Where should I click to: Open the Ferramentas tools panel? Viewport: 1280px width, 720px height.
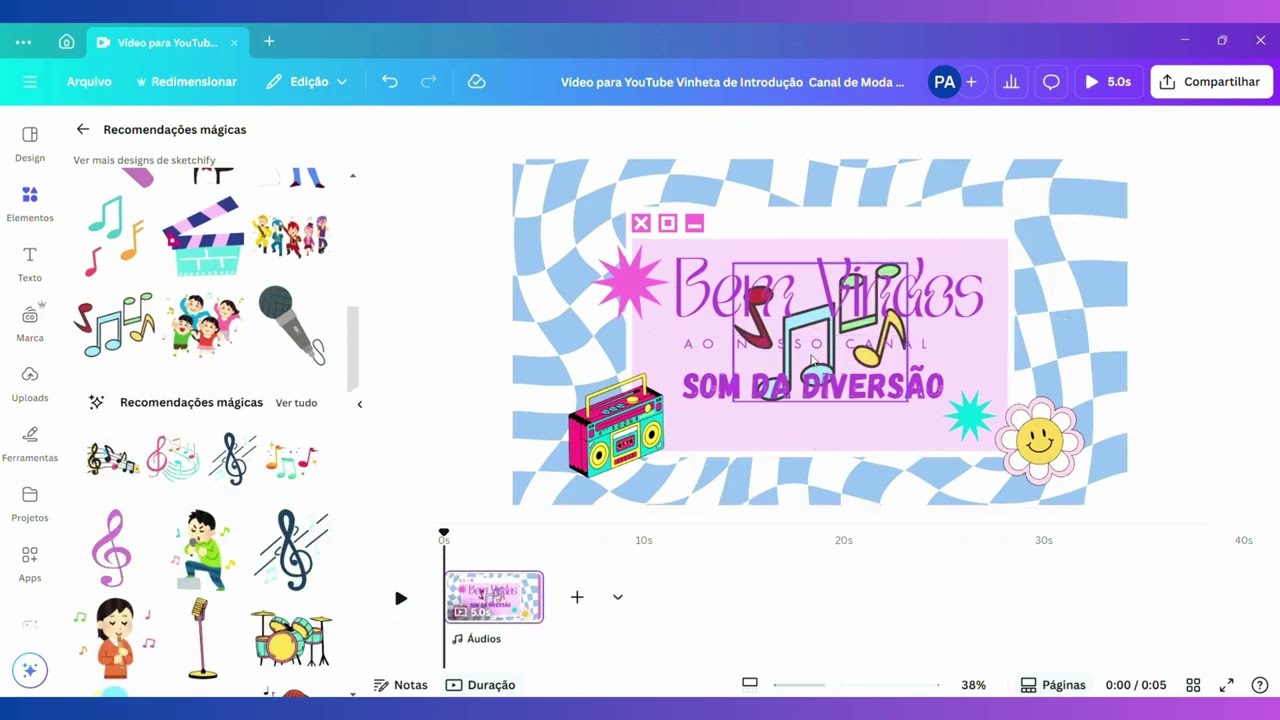pos(30,444)
